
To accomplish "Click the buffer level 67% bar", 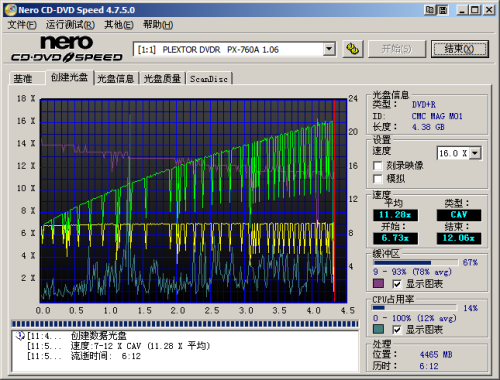I will click(x=415, y=263).
